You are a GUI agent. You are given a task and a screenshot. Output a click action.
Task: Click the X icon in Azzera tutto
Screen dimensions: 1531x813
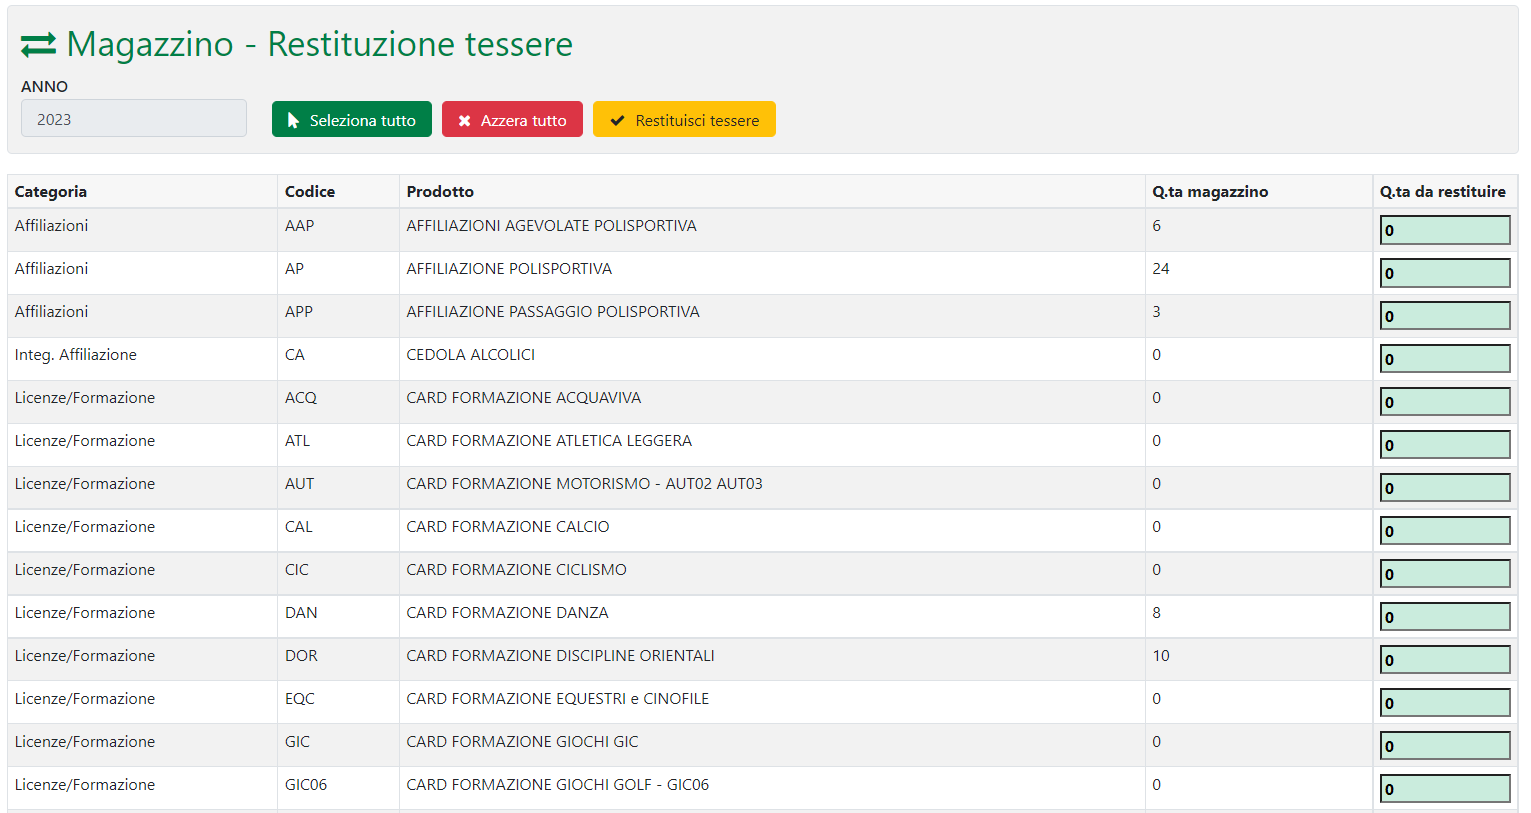464,120
